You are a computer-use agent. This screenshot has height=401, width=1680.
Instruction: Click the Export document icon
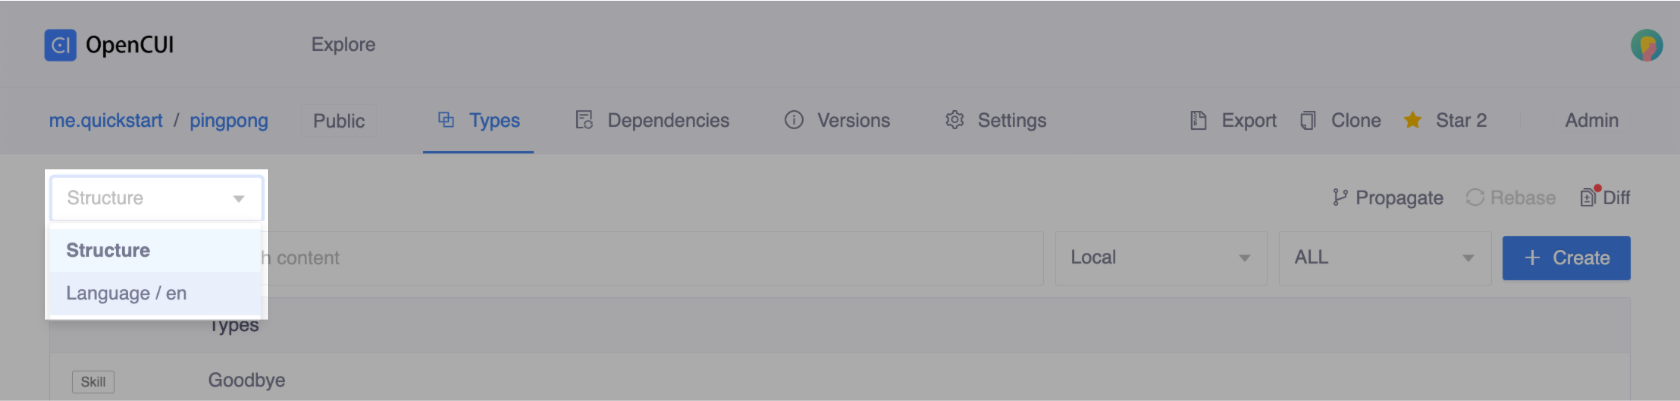1198,121
